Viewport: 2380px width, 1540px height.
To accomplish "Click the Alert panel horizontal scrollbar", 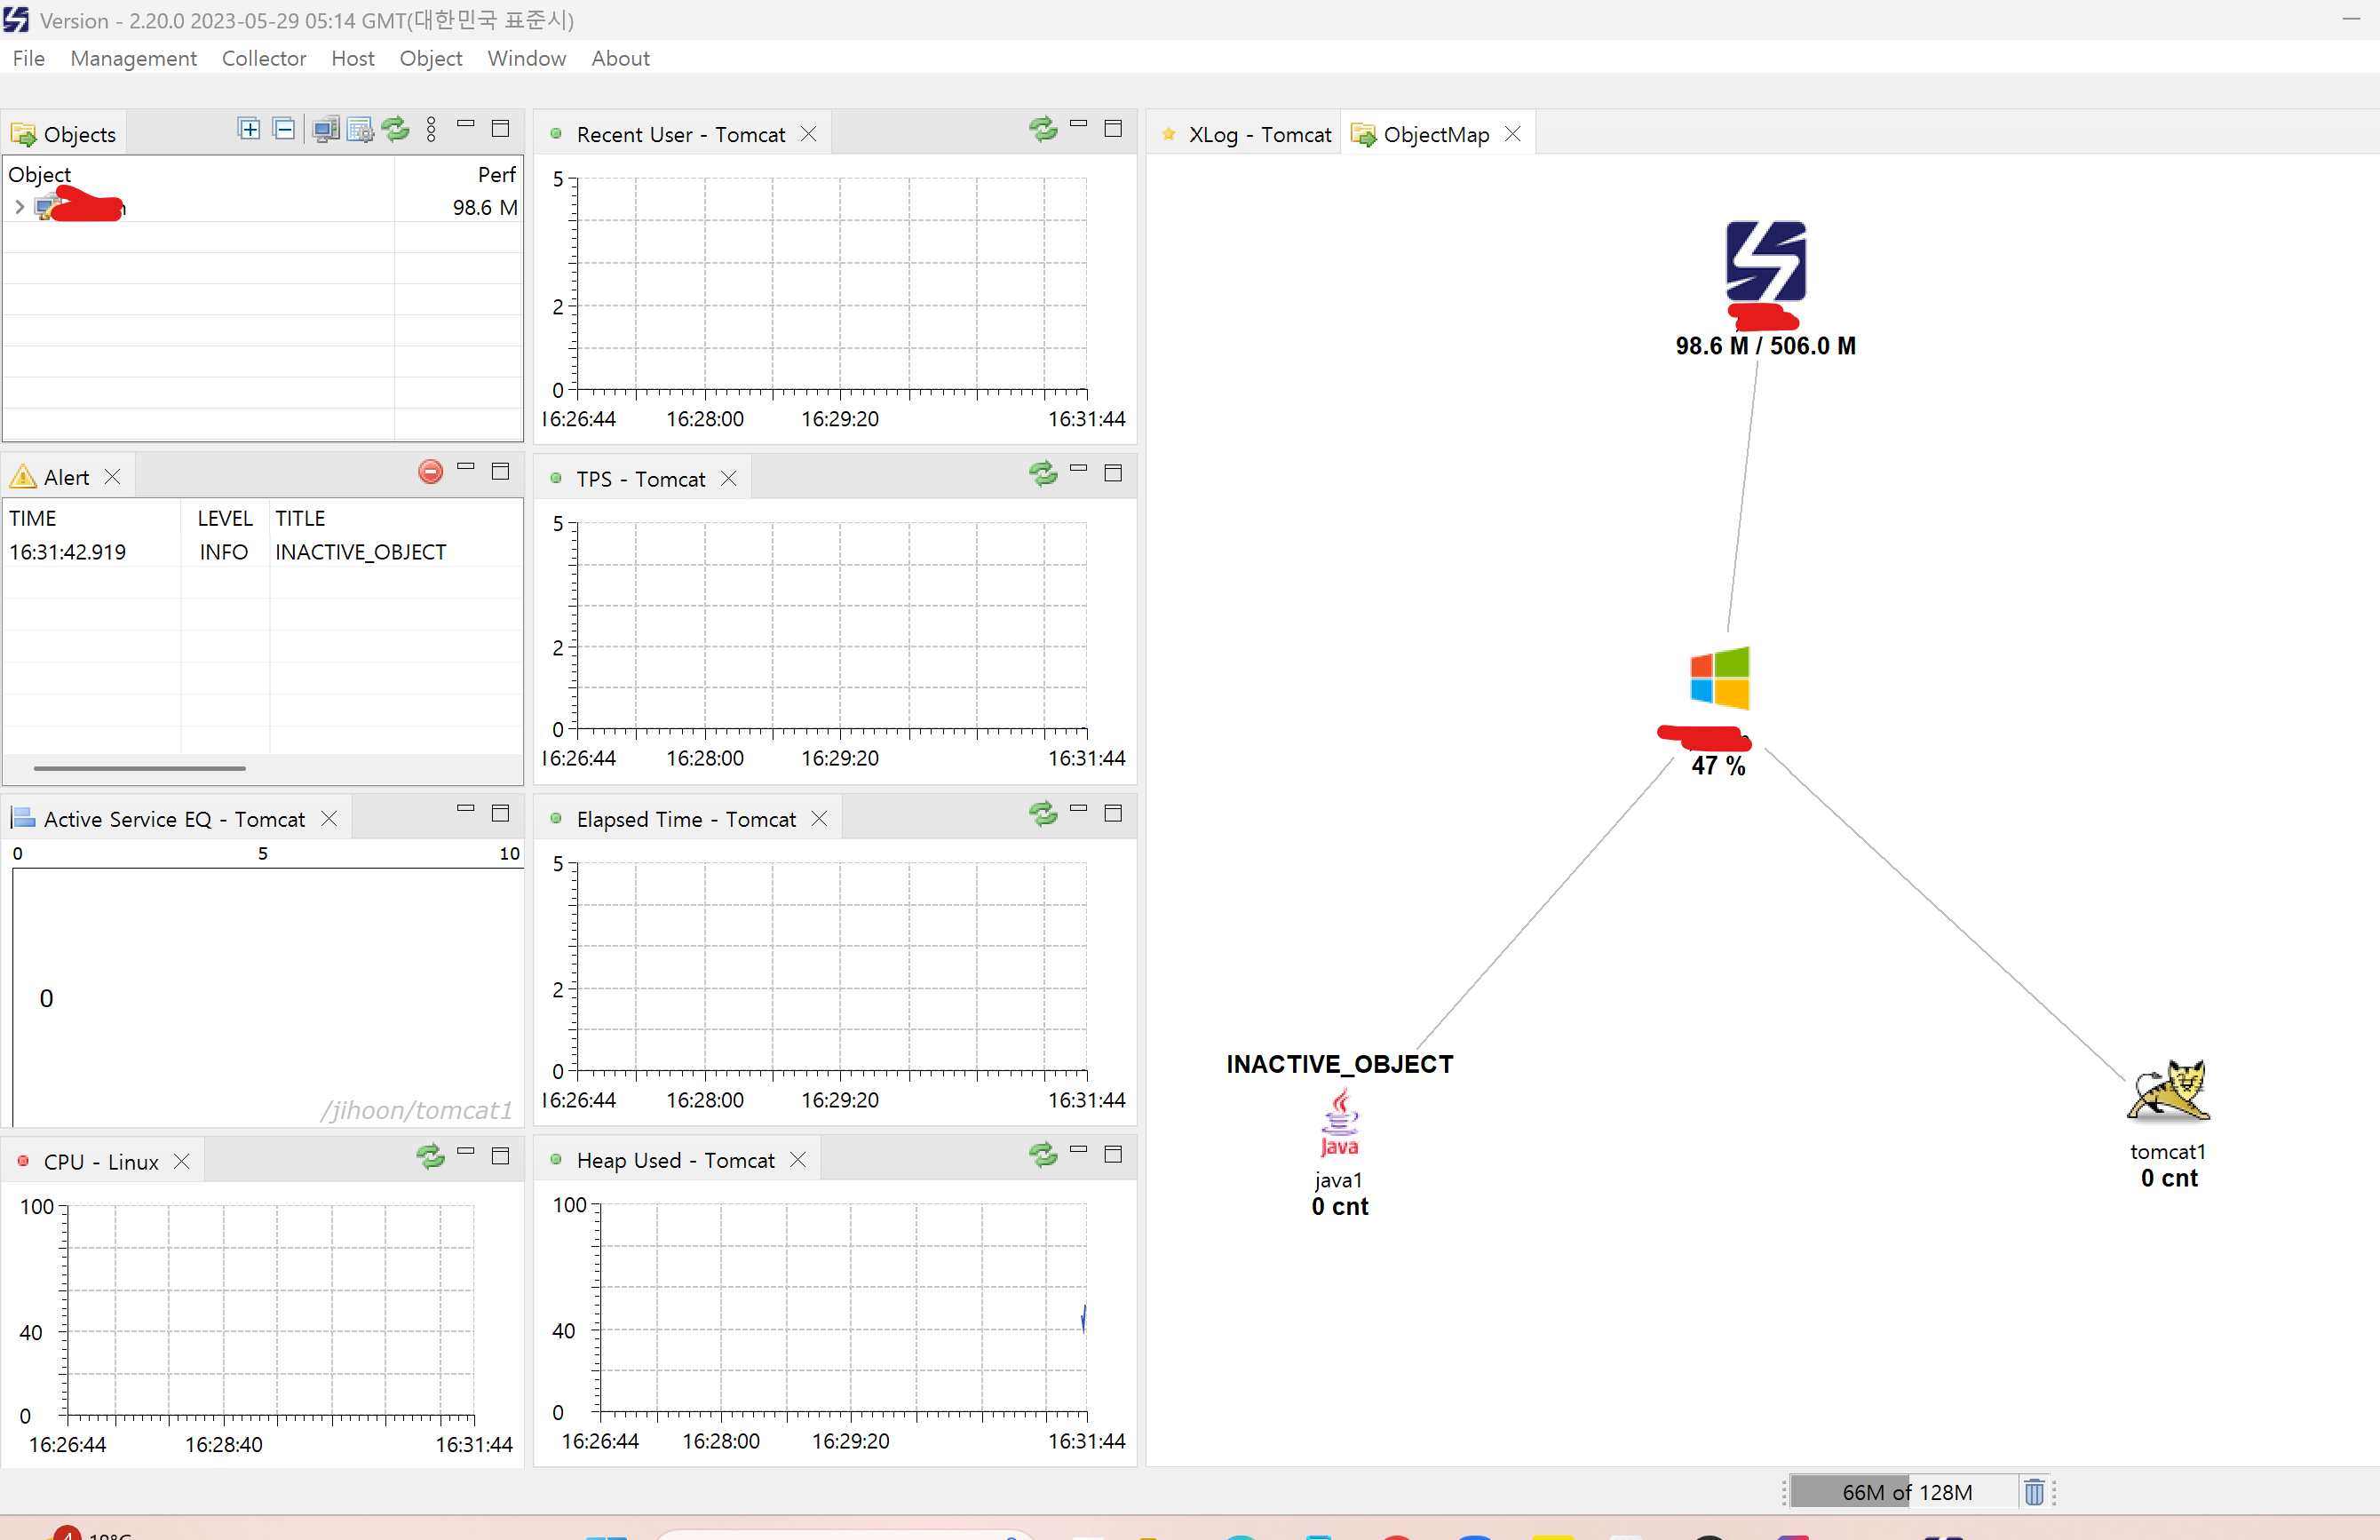I will click(139, 768).
